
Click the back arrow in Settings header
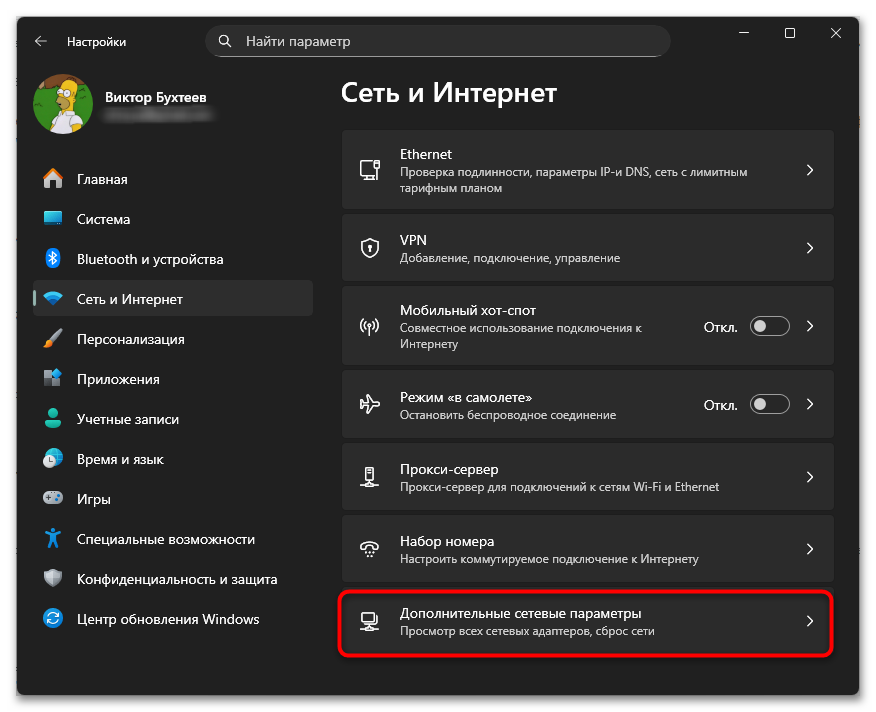[x=41, y=42]
